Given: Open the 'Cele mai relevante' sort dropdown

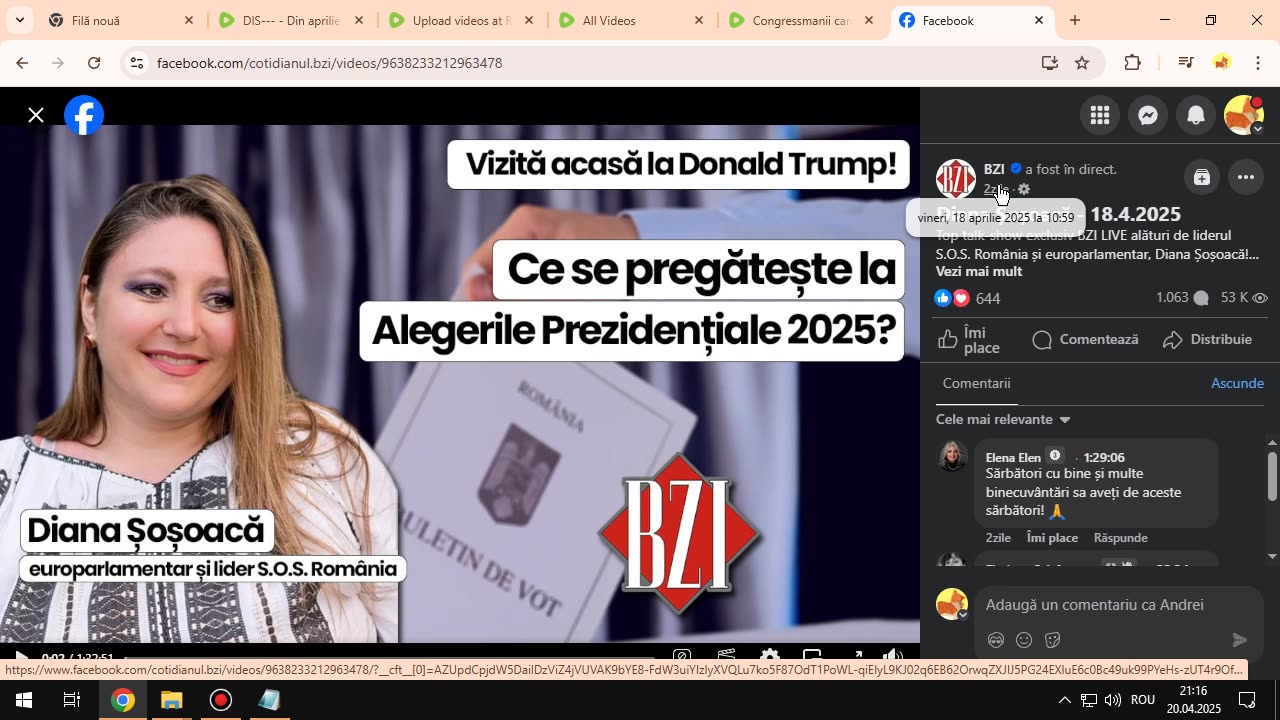Looking at the screenshot, I should (1003, 419).
